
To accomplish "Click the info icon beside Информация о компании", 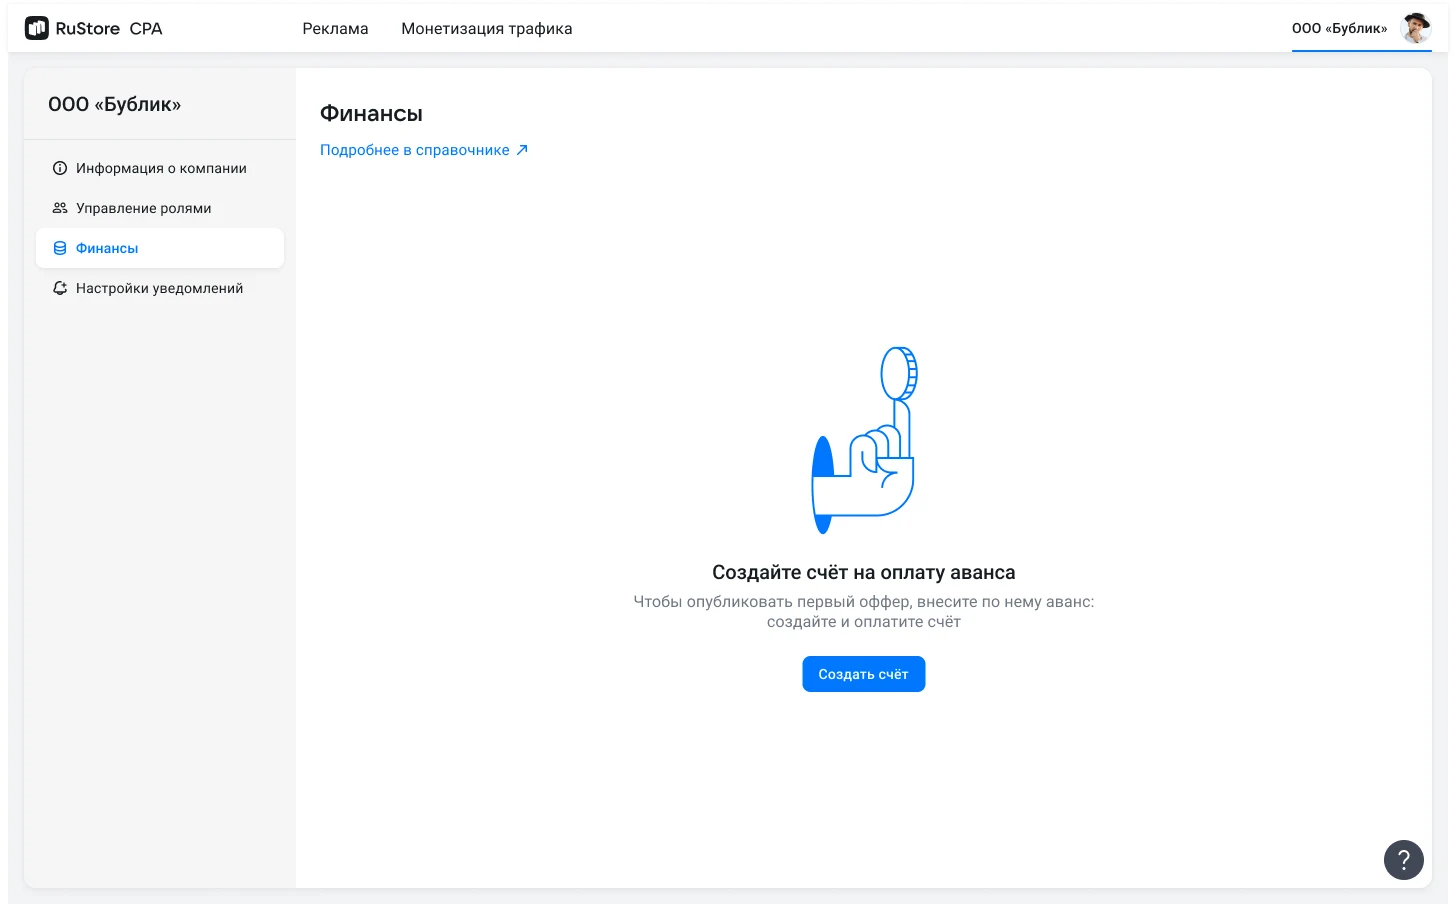I will pyautogui.click(x=60, y=168).
